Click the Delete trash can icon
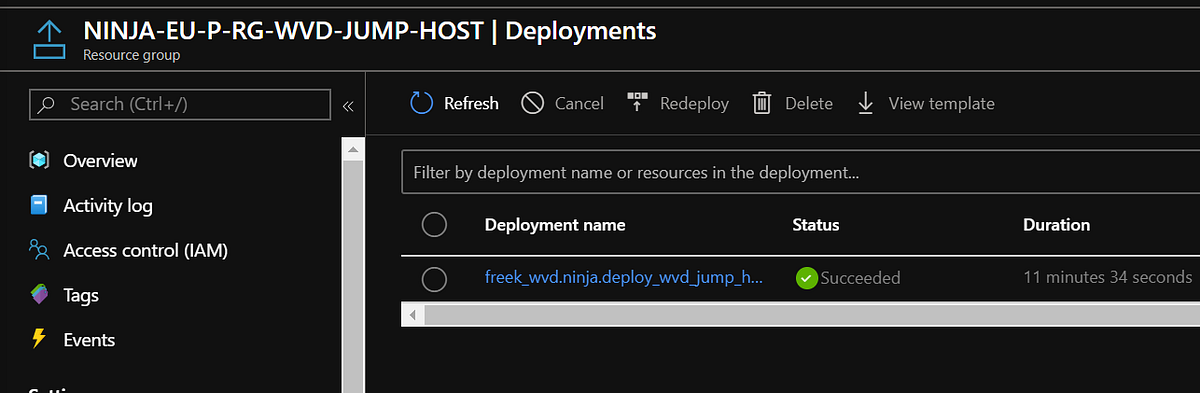 pyautogui.click(x=762, y=103)
